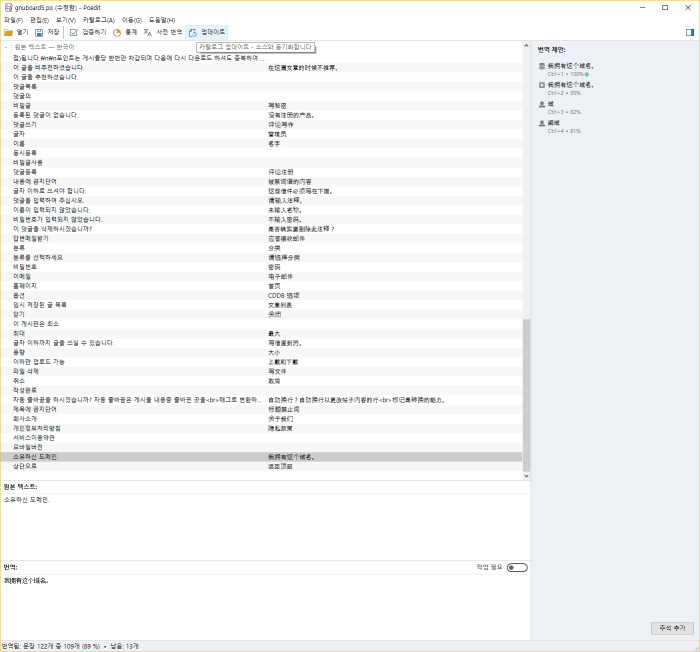Click the Add Comment (주석 추가) button

670,627
